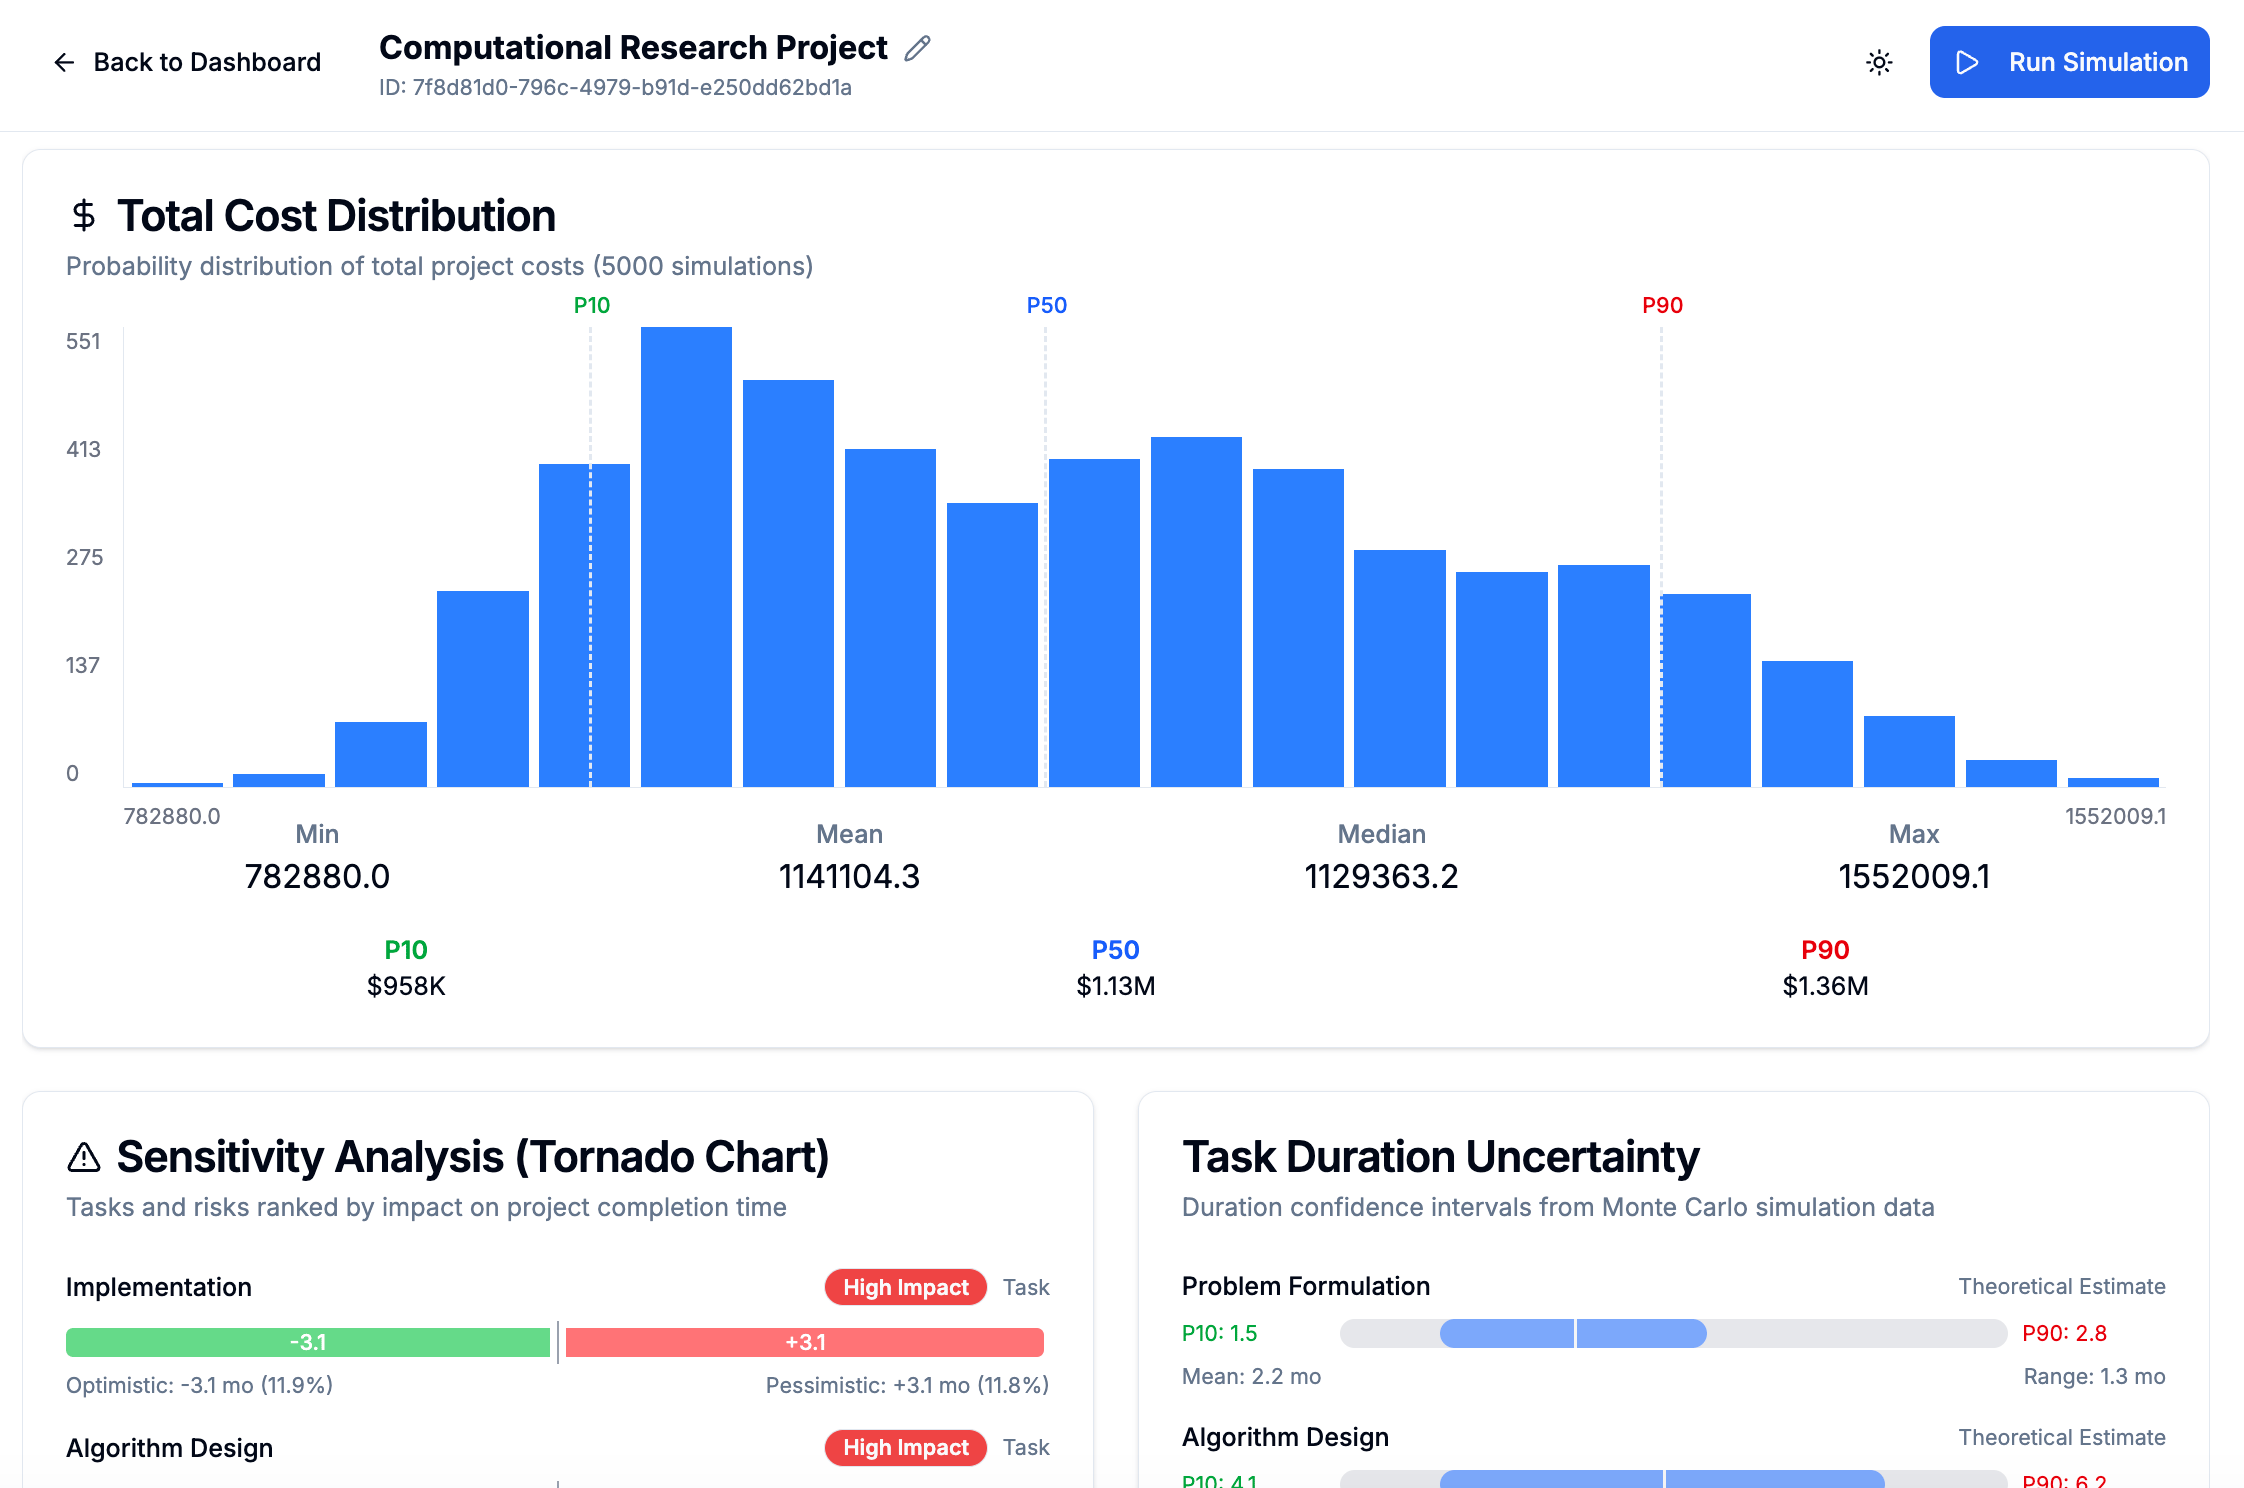Click the pencil edit icon beside project name
The image size is (2244, 1488).
(917, 48)
